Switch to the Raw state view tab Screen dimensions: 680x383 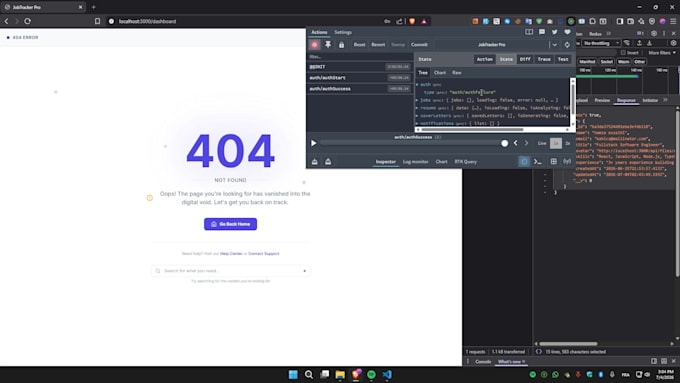coord(457,73)
